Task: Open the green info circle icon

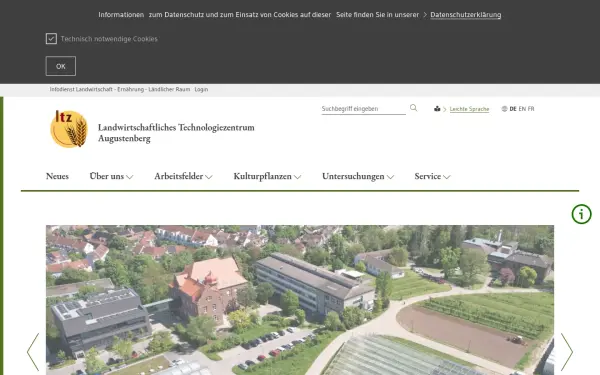Action: tap(581, 214)
